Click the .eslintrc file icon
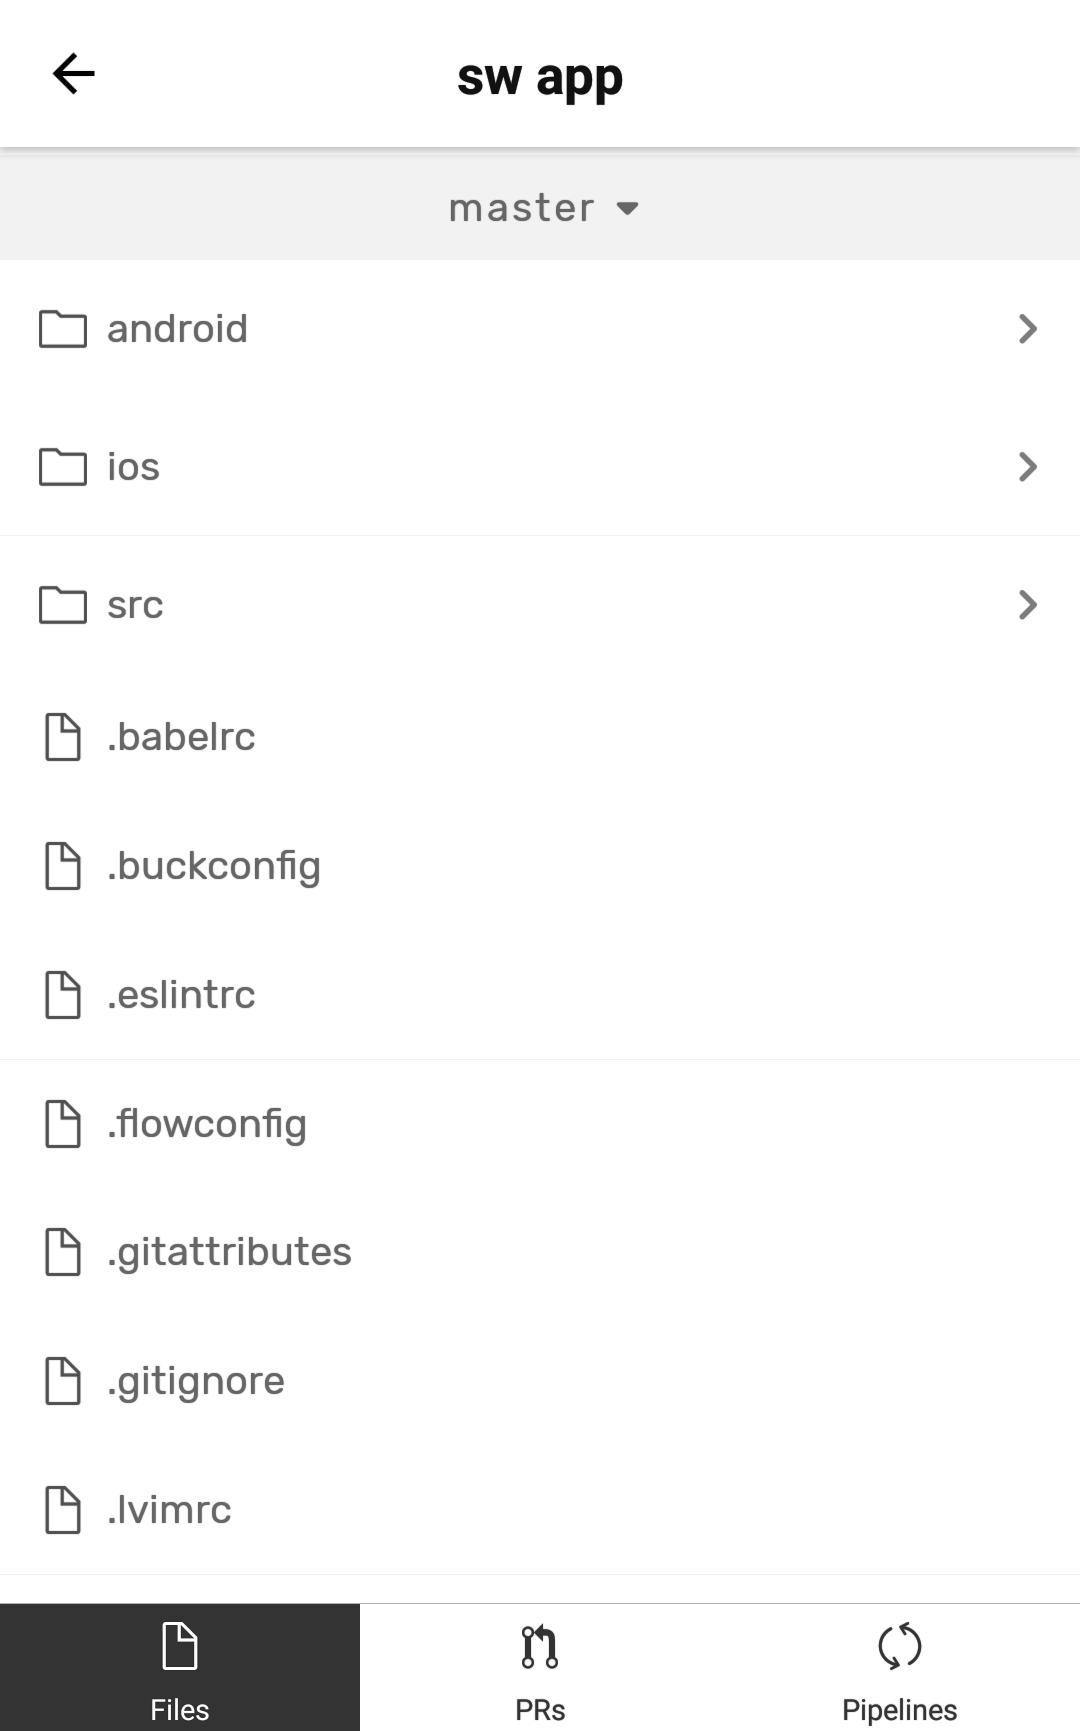Screen dimensions: 1080x1731 (x=62, y=995)
